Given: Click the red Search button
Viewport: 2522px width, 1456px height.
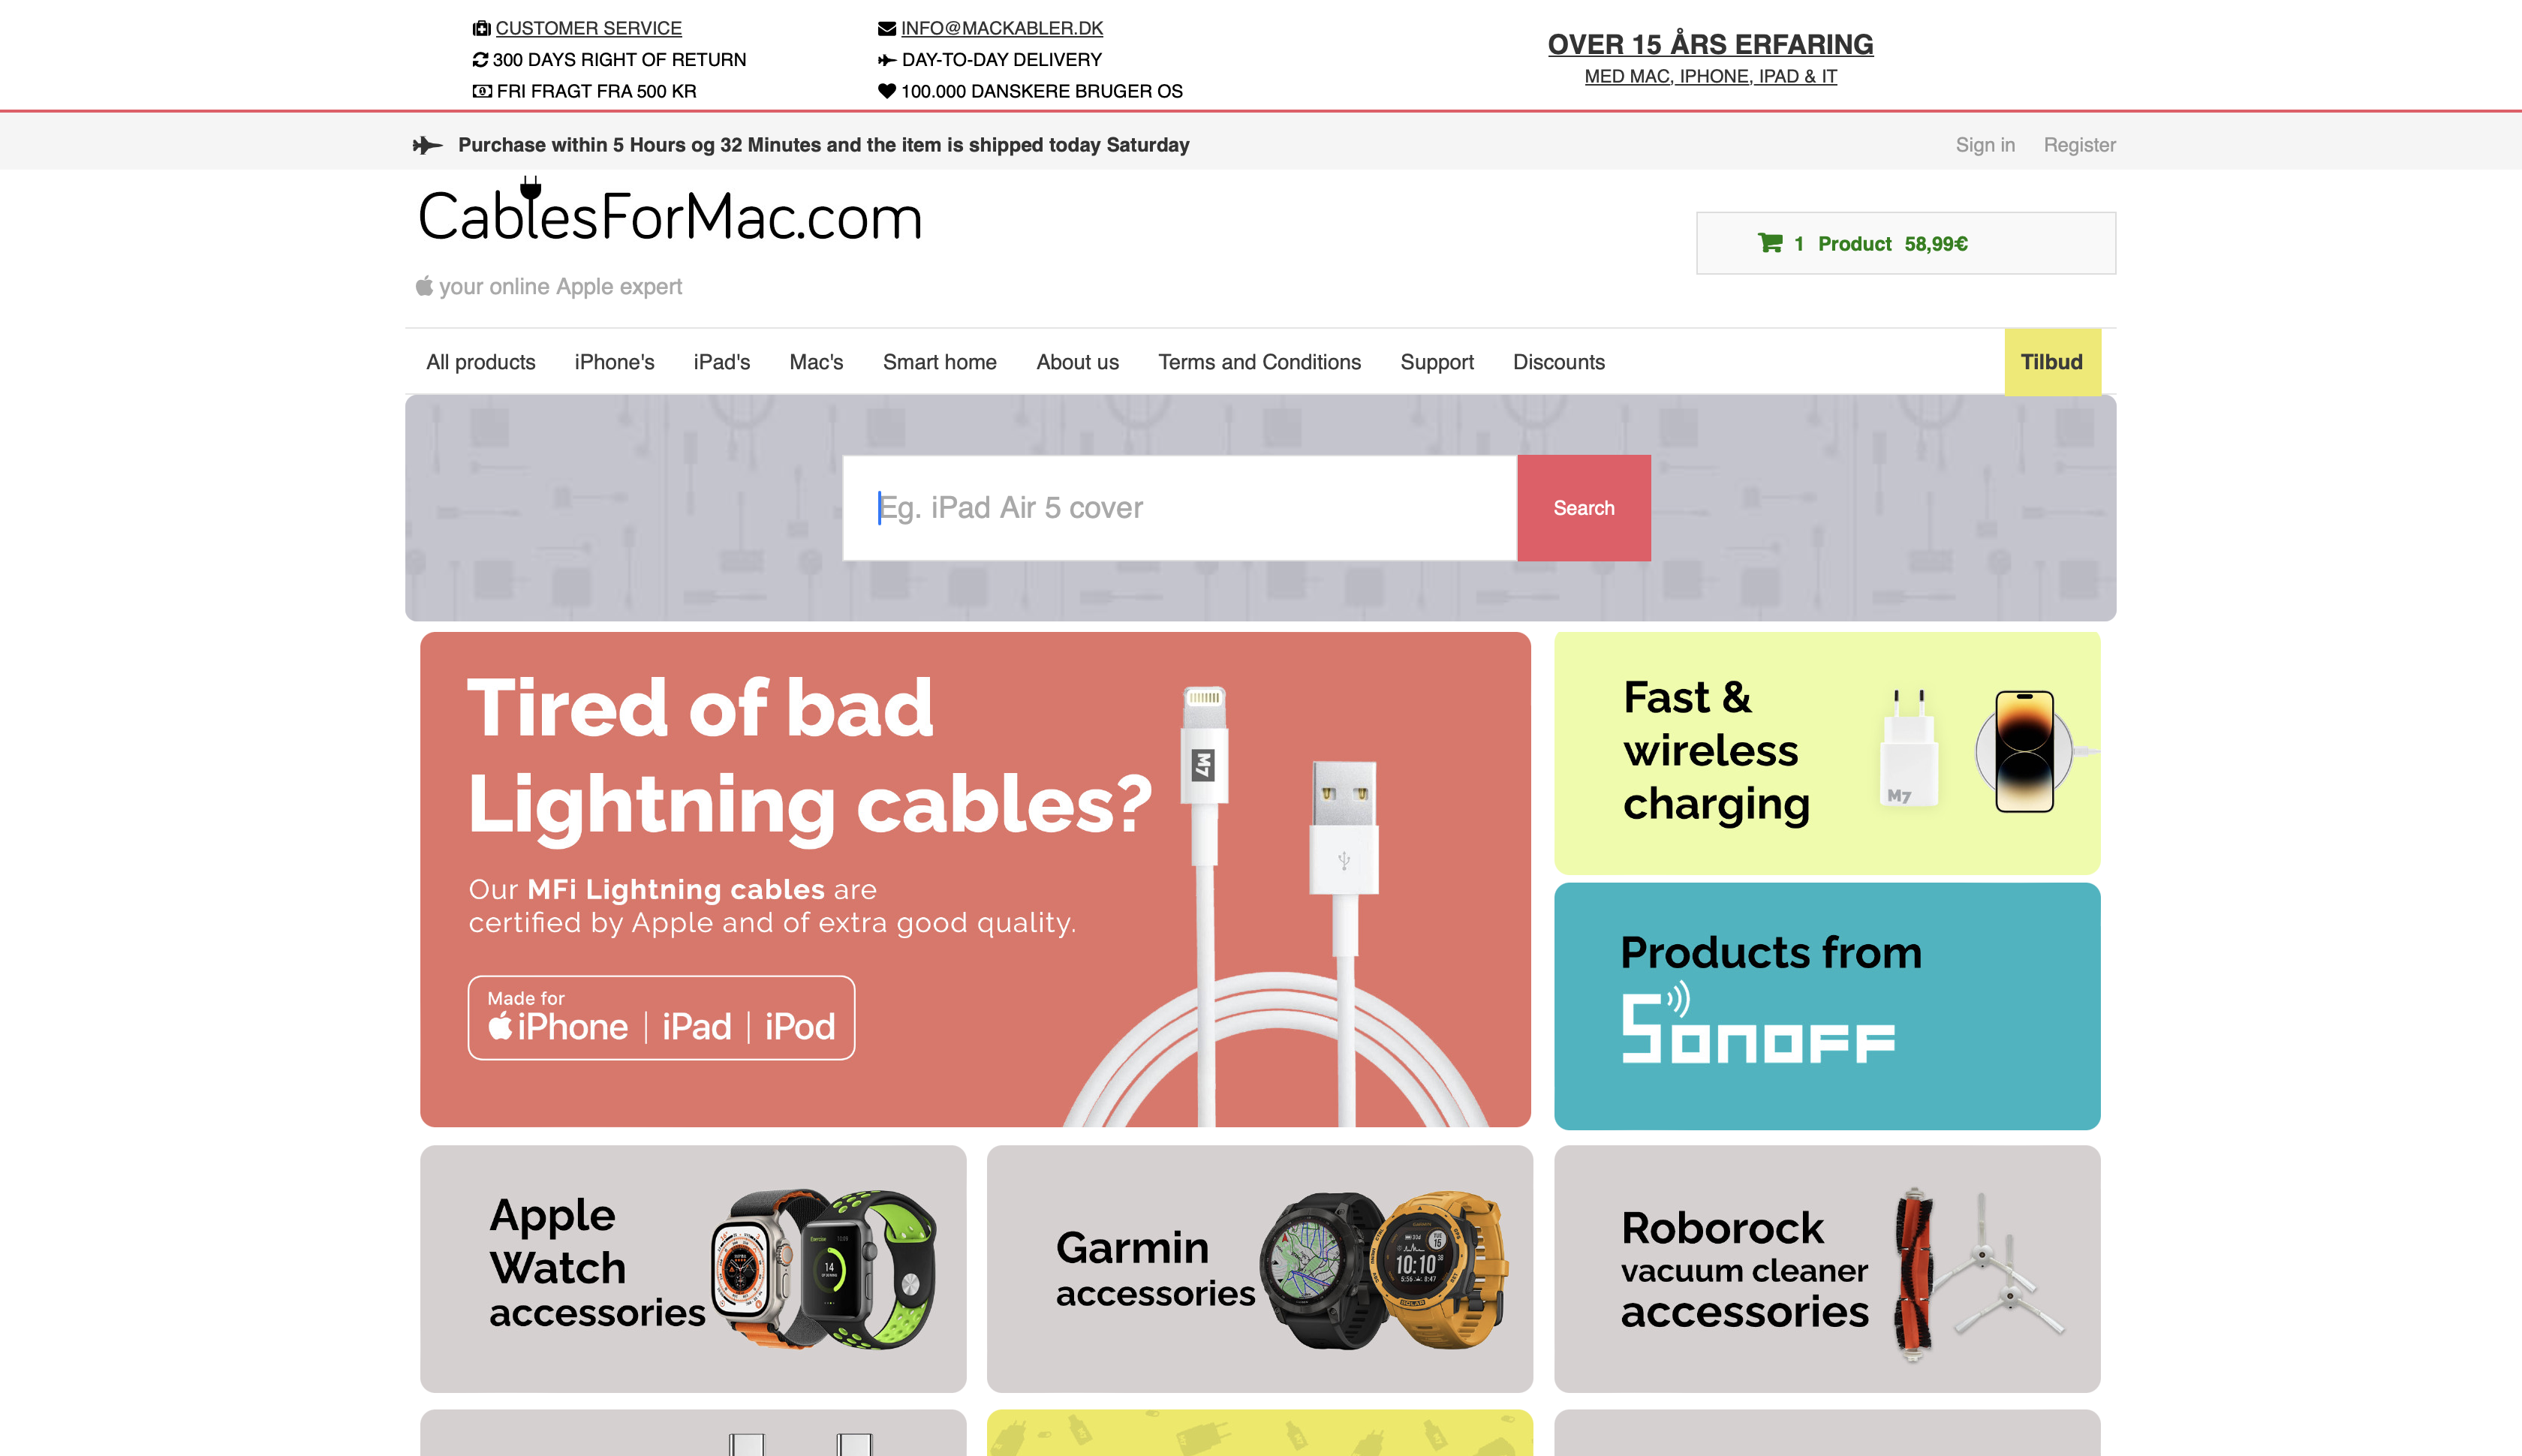Looking at the screenshot, I should coord(1583,508).
